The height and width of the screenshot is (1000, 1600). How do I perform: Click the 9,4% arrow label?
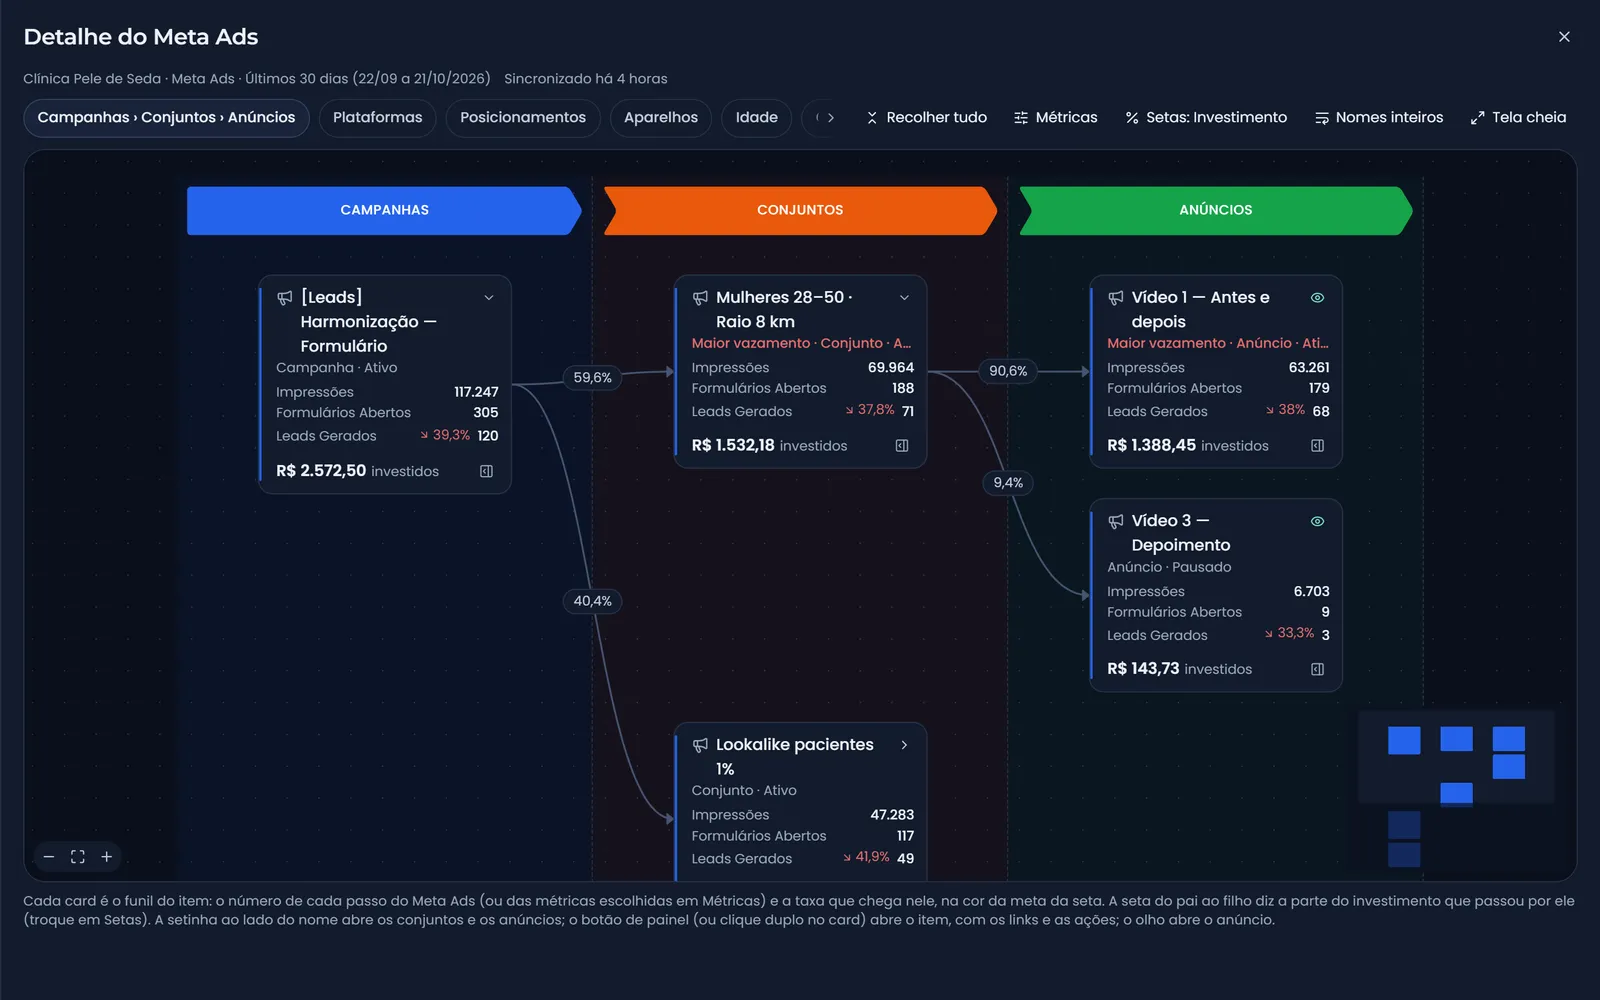point(1008,483)
